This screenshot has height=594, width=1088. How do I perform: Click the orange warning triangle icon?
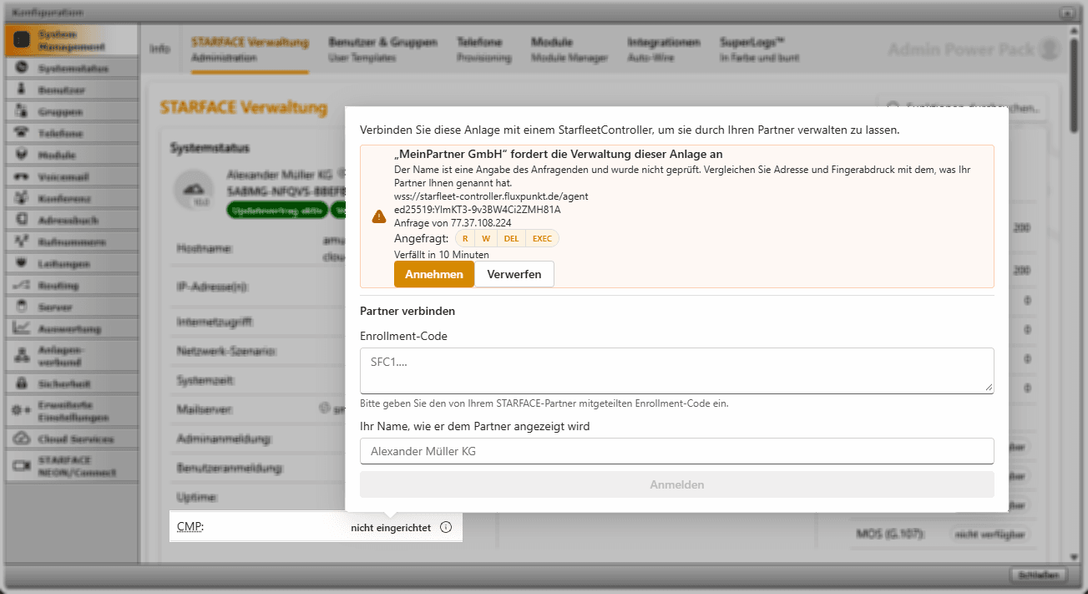tap(379, 217)
